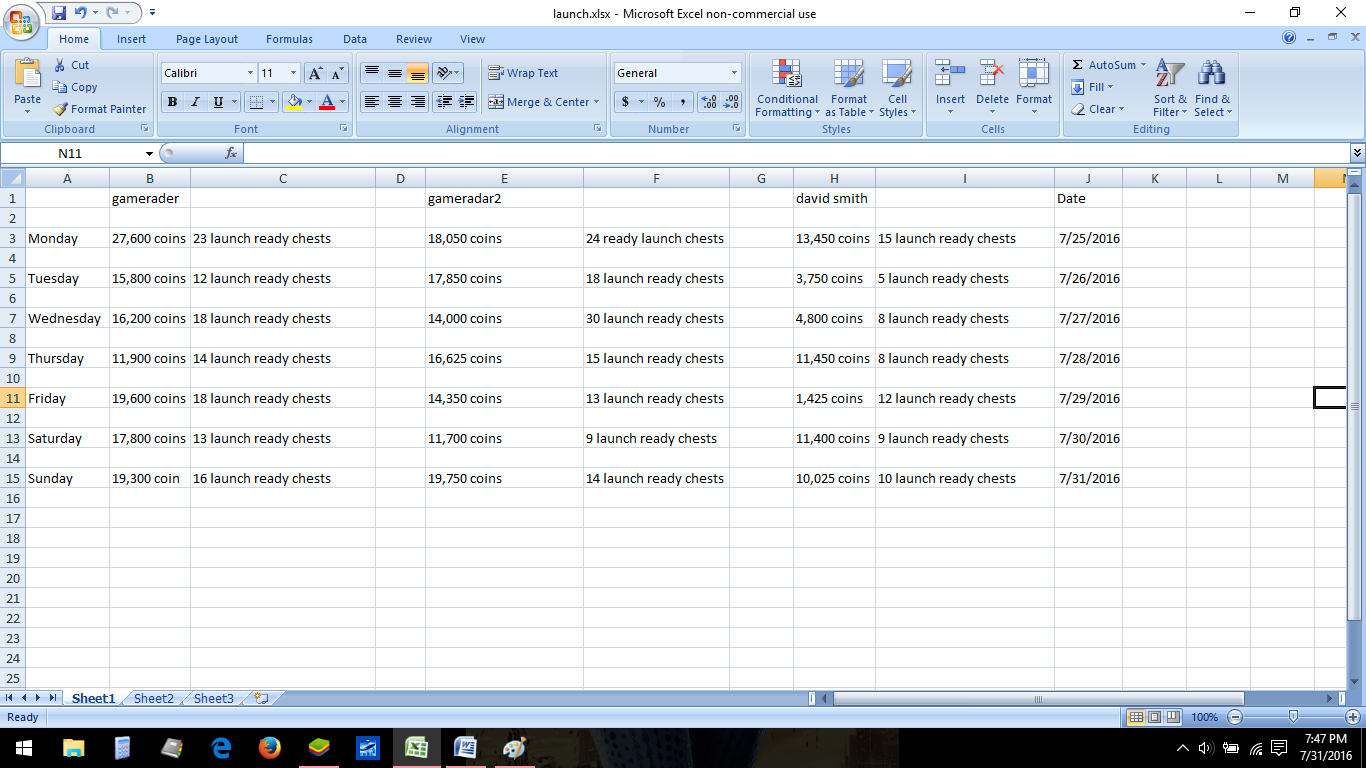This screenshot has height=768, width=1366.
Task: Align text left in cell
Action: pyautogui.click(x=371, y=102)
